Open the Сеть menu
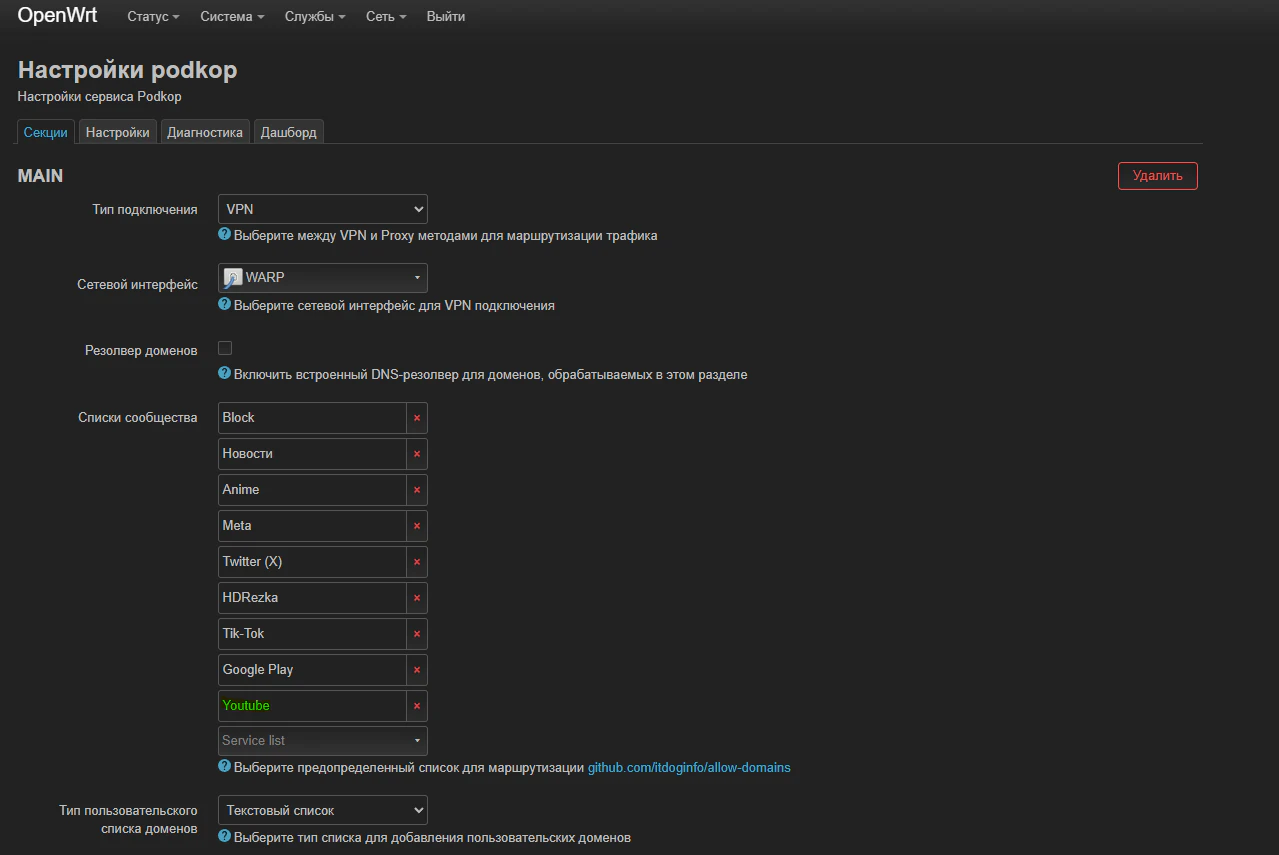The image size is (1279, 855). [385, 17]
